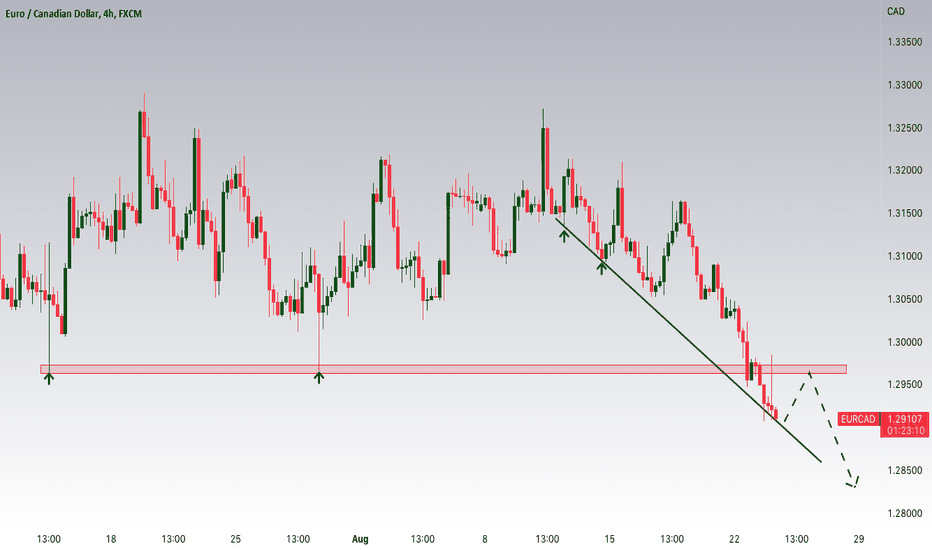
Task: Click the date label 8 on time axis
Action: click(485, 539)
